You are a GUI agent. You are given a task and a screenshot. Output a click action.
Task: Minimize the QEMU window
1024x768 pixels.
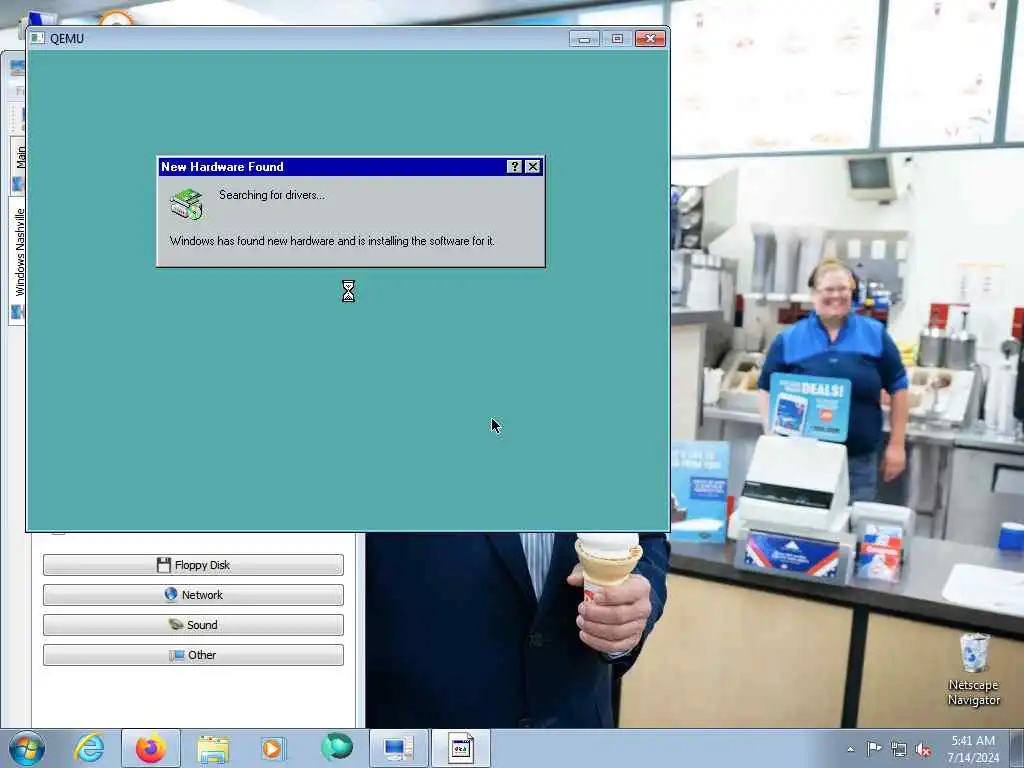[584, 39]
